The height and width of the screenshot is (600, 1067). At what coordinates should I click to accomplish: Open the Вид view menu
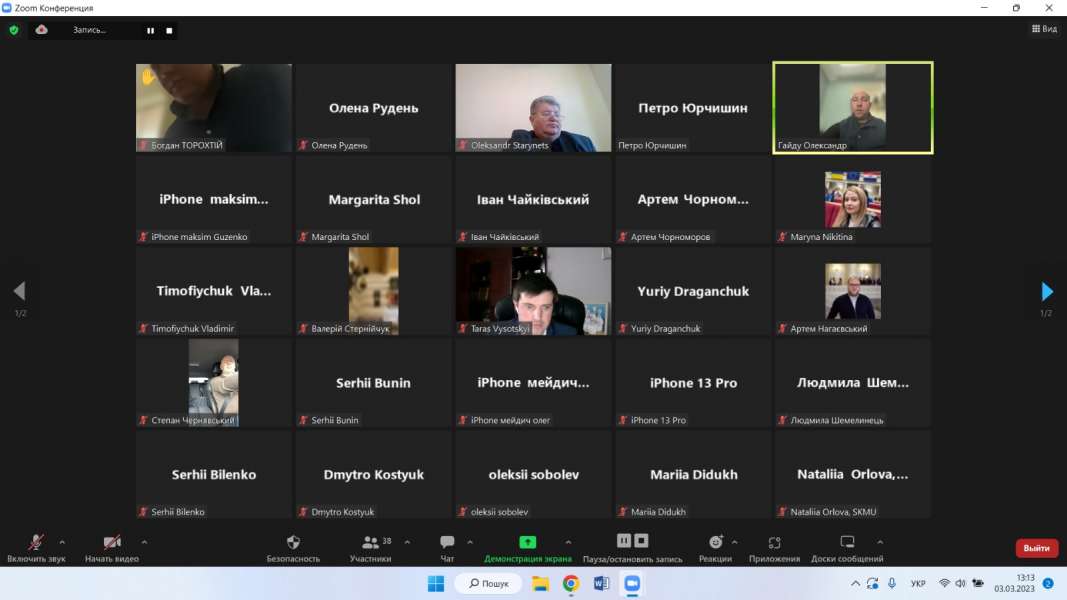coord(1044,29)
